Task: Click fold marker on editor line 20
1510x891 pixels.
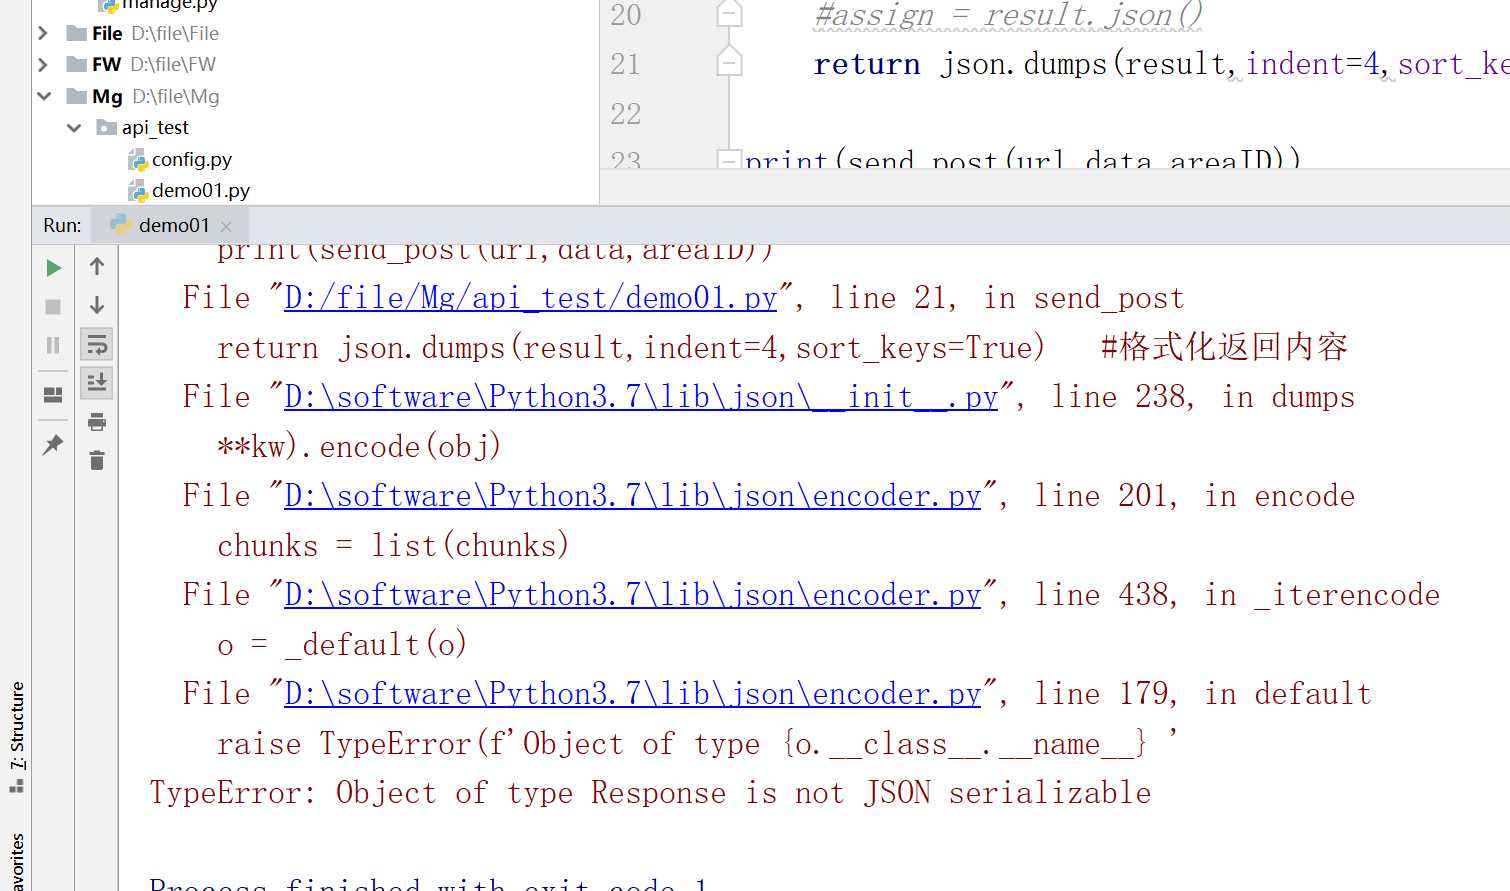Action: point(729,14)
